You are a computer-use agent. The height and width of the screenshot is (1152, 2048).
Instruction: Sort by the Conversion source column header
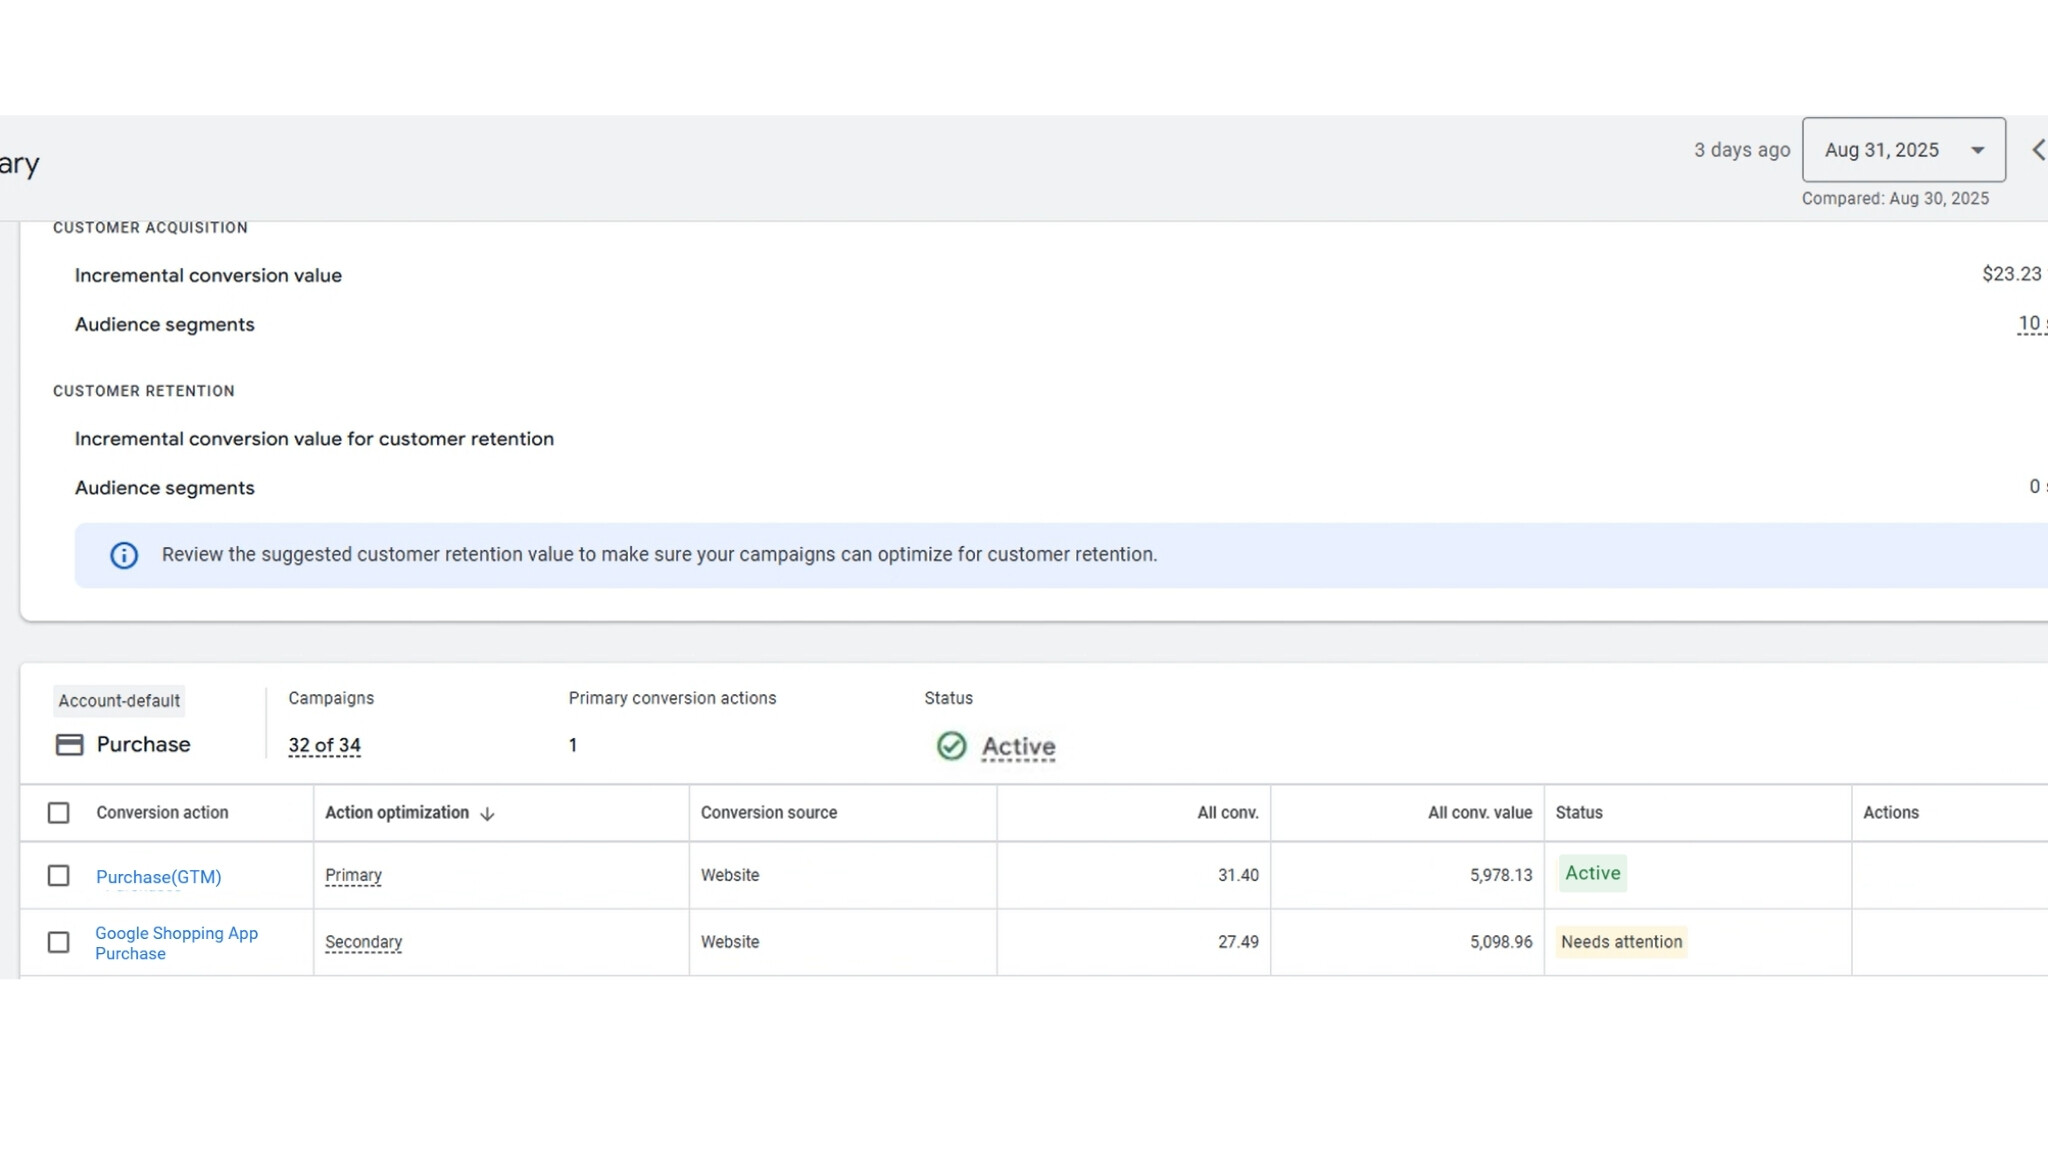(768, 813)
